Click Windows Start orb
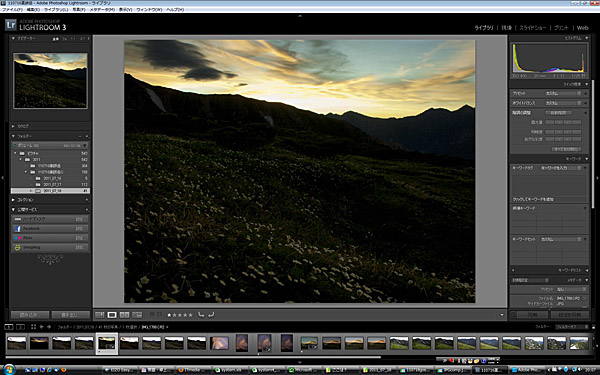Image resolution: width=600 pixels, height=375 pixels. point(9,370)
